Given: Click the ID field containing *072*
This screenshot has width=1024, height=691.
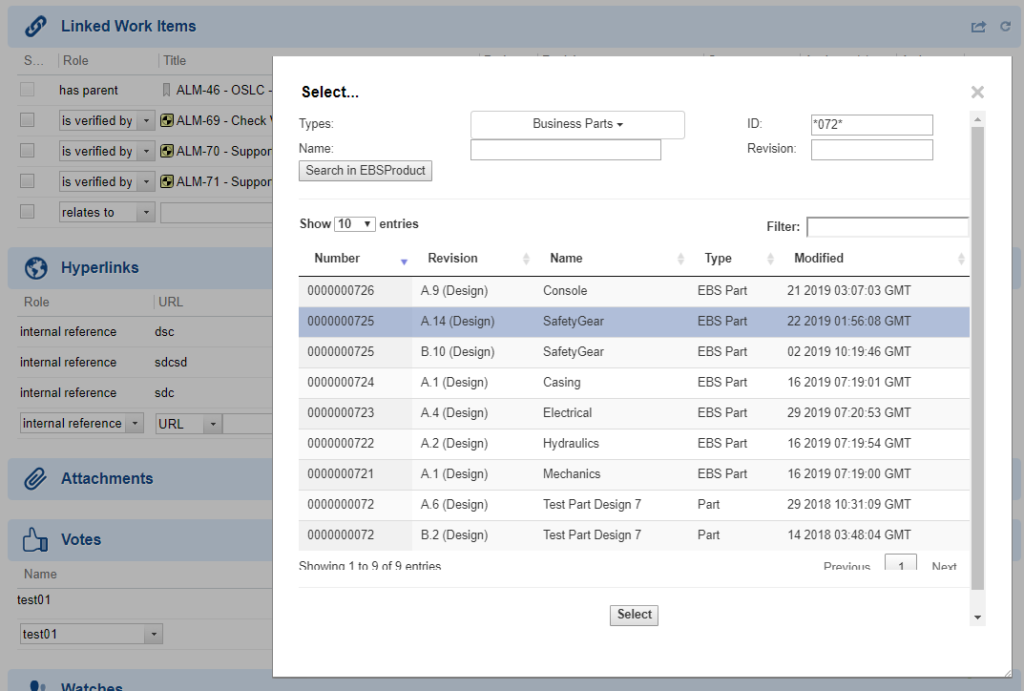Looking at the screenshot, I should pyautogui.click(x=872, y=125).
